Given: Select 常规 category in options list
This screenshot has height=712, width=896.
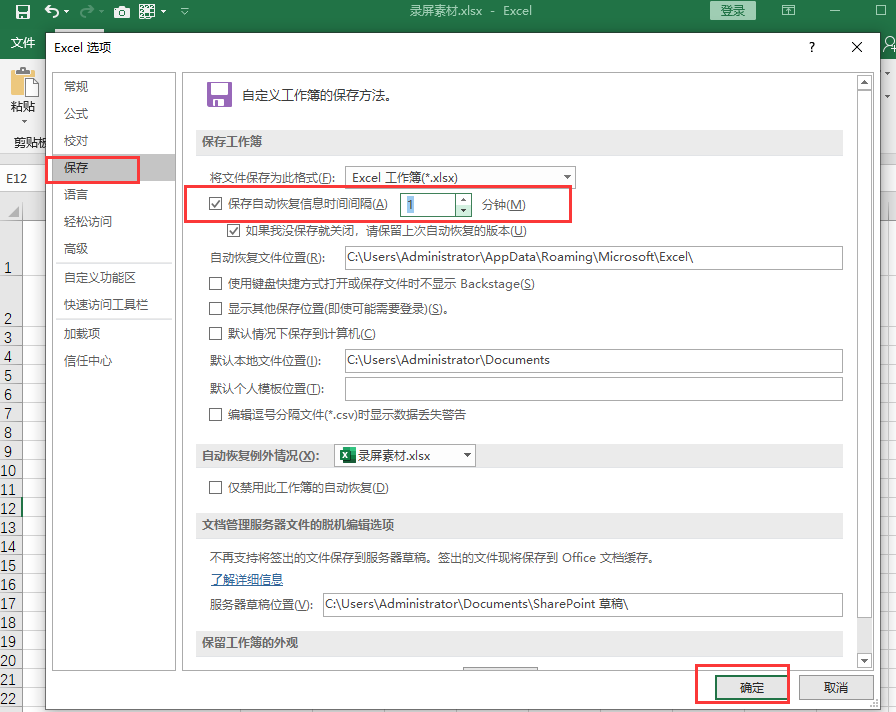Looking at the screenshot, I should click(x=114, y=86).
